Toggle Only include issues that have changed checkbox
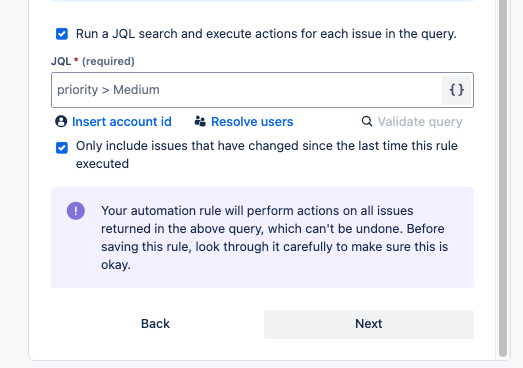This screenshot has width=523, height=368. (x=62, y=147)
